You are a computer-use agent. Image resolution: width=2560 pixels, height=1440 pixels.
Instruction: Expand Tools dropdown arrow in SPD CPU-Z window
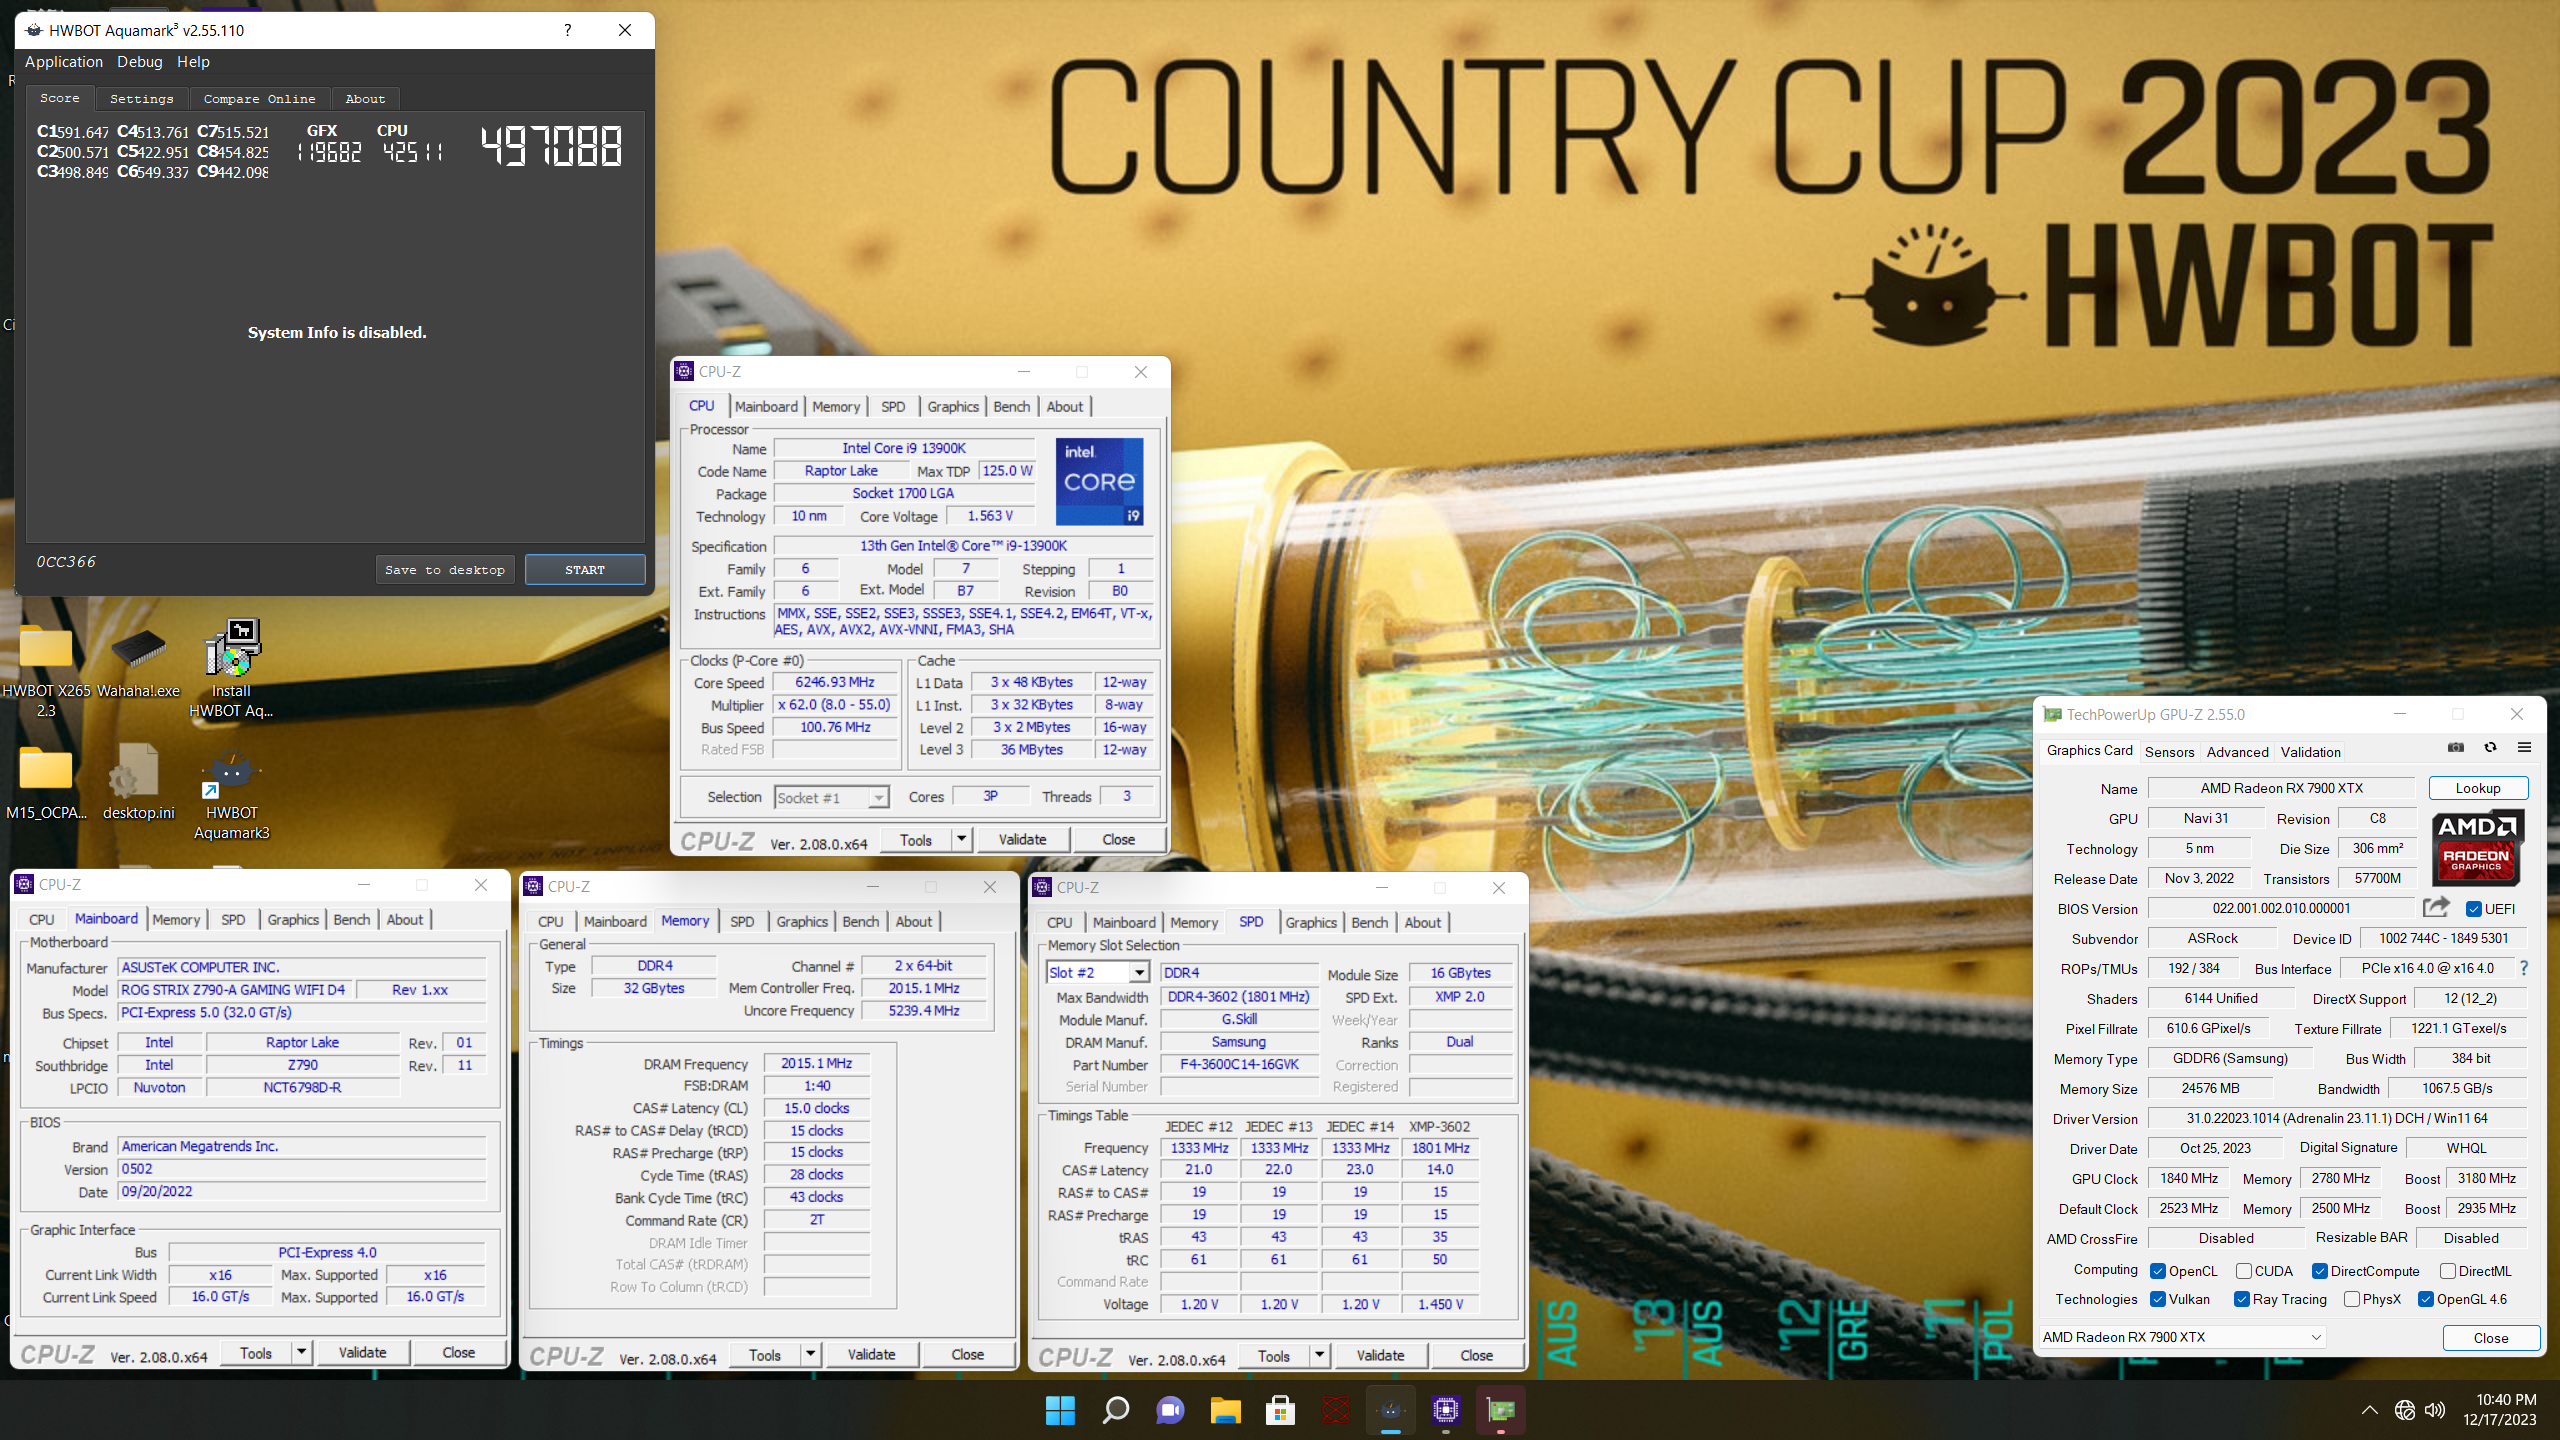tap(1319, 1355)
